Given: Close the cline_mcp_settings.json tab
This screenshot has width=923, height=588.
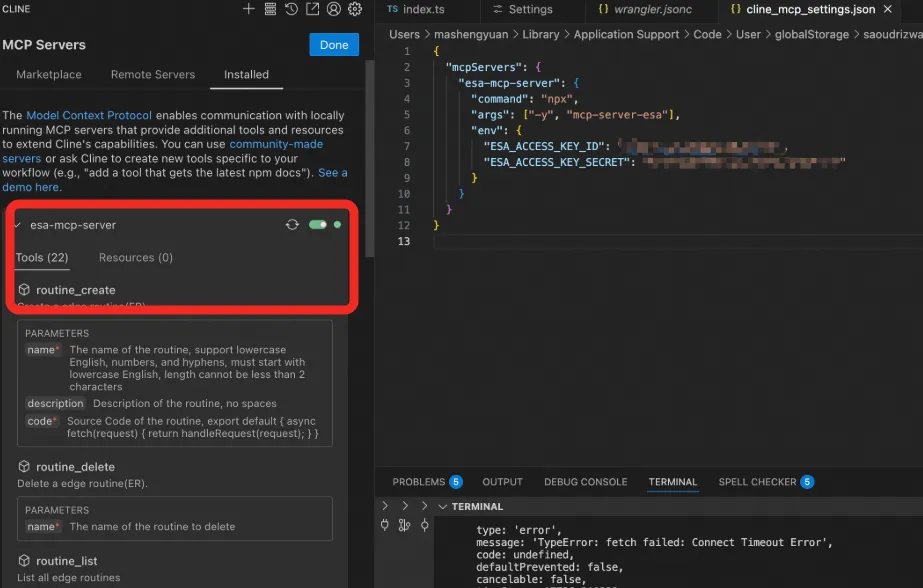Looking at the screenshot, I should (x=888, y=9).
